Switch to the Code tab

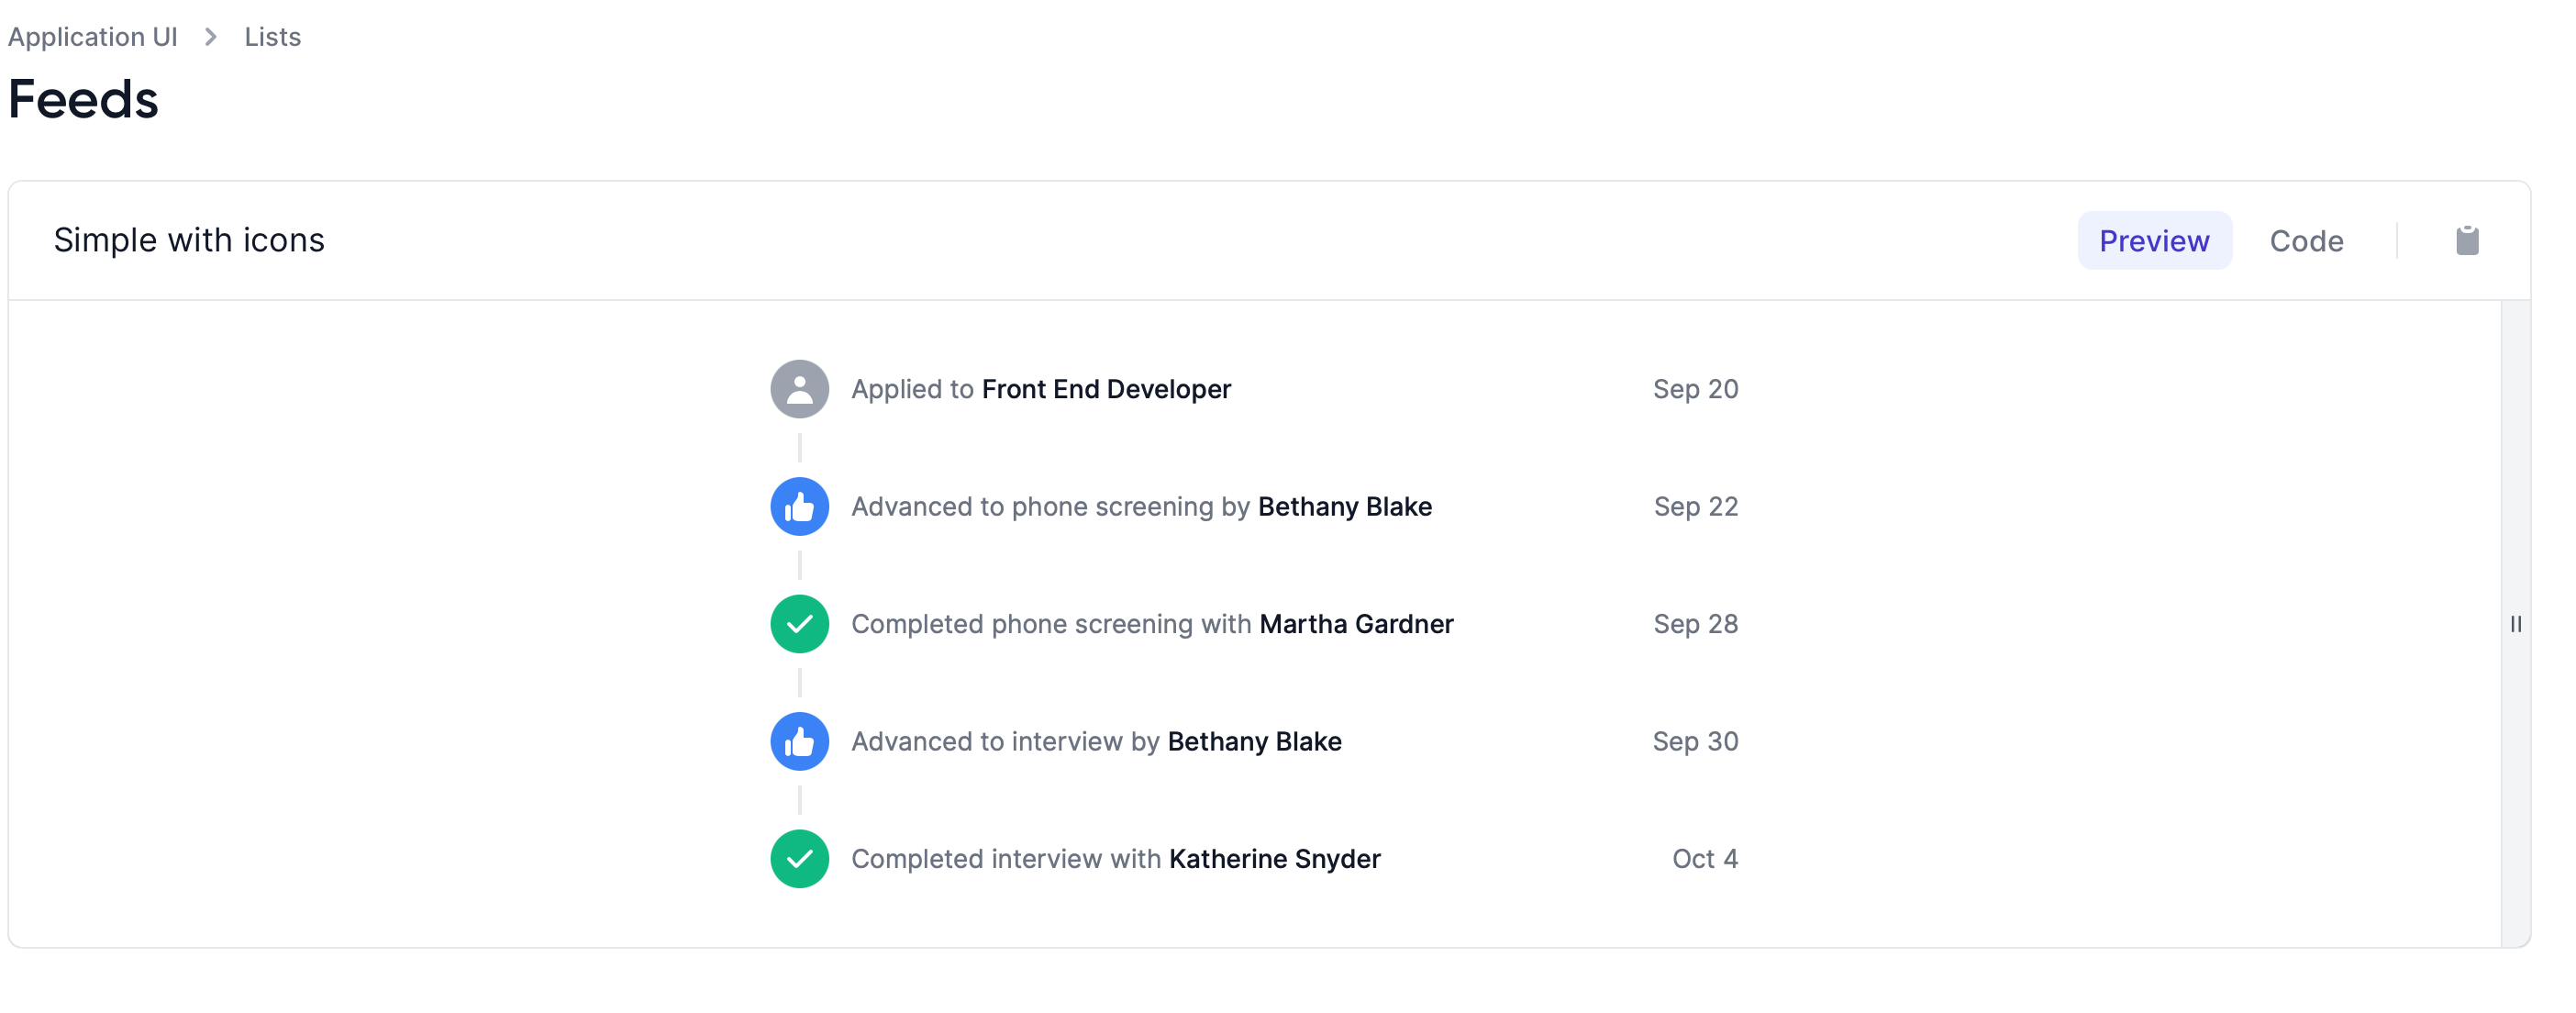2306,240
